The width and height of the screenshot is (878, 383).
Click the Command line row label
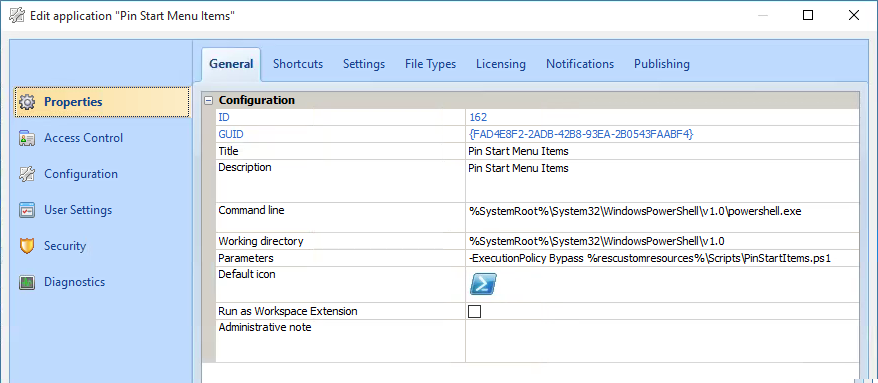251,211
